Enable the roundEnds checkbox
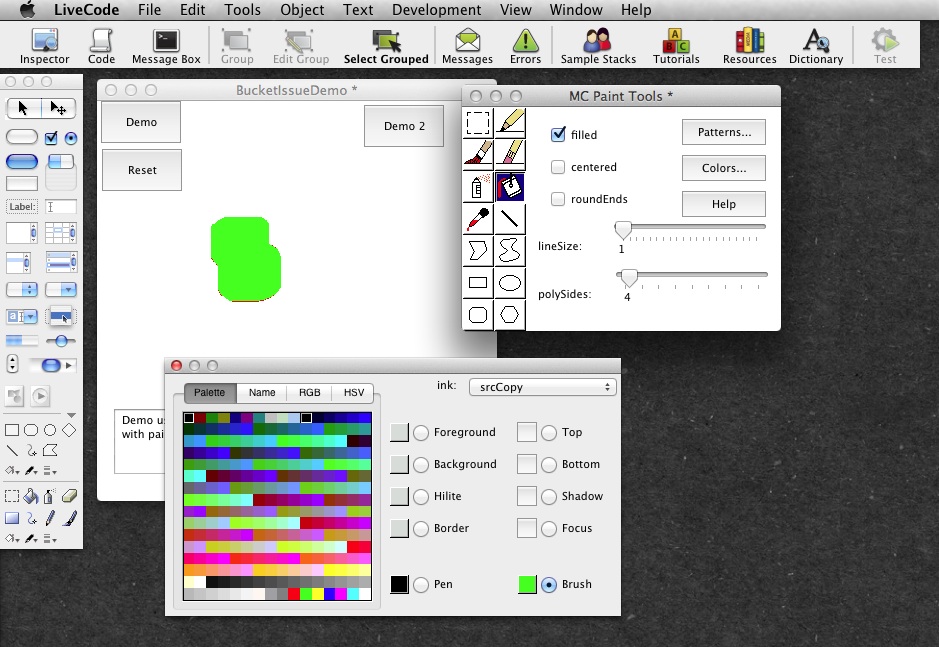The width and height of the screenshot is (939, 647). tap(558, 199)
